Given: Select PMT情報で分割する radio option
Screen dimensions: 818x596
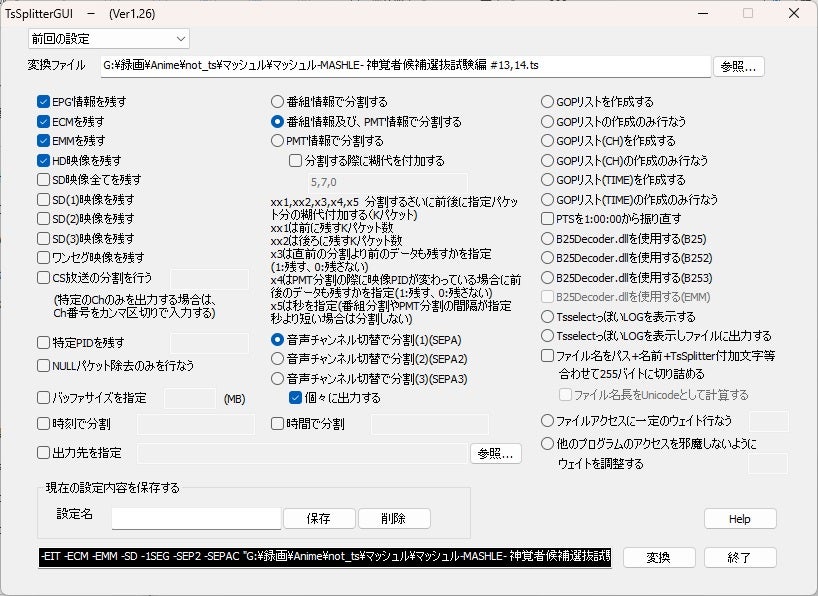Looking at the screenshot, I should click(277, 141).
